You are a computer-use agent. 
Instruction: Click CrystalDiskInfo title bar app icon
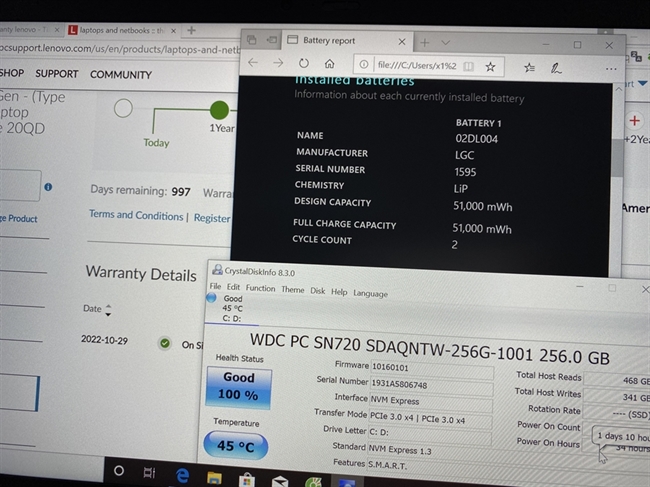[x=217, y=270]
